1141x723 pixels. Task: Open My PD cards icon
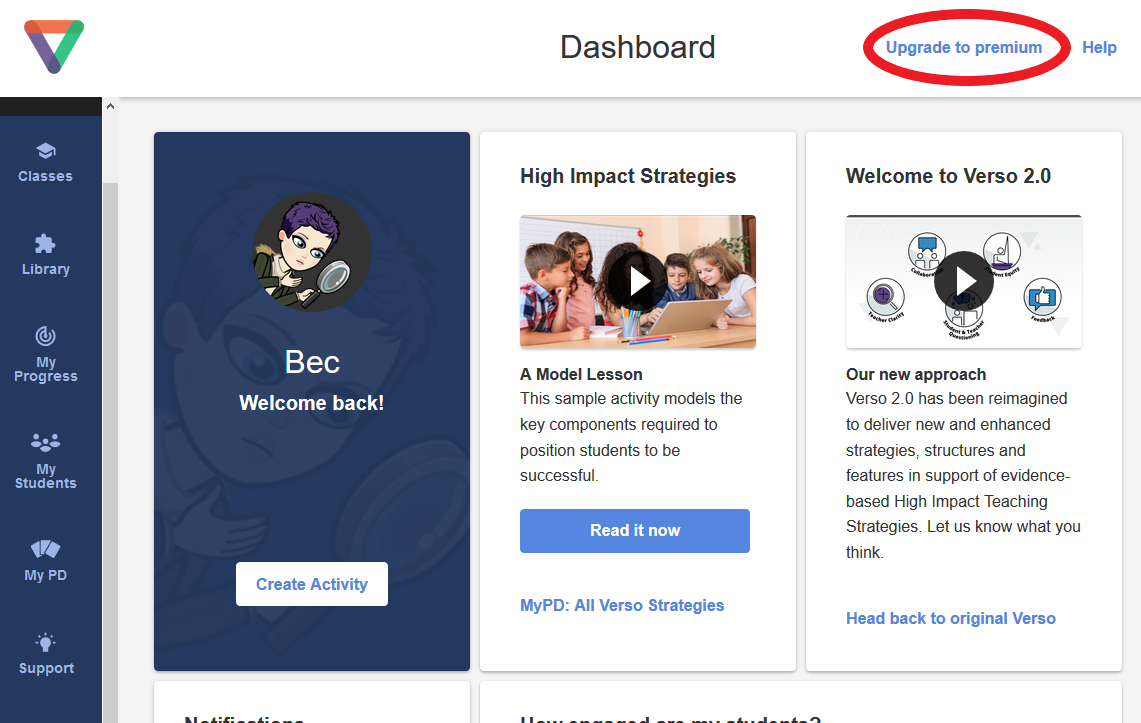(x=46, y=549)
